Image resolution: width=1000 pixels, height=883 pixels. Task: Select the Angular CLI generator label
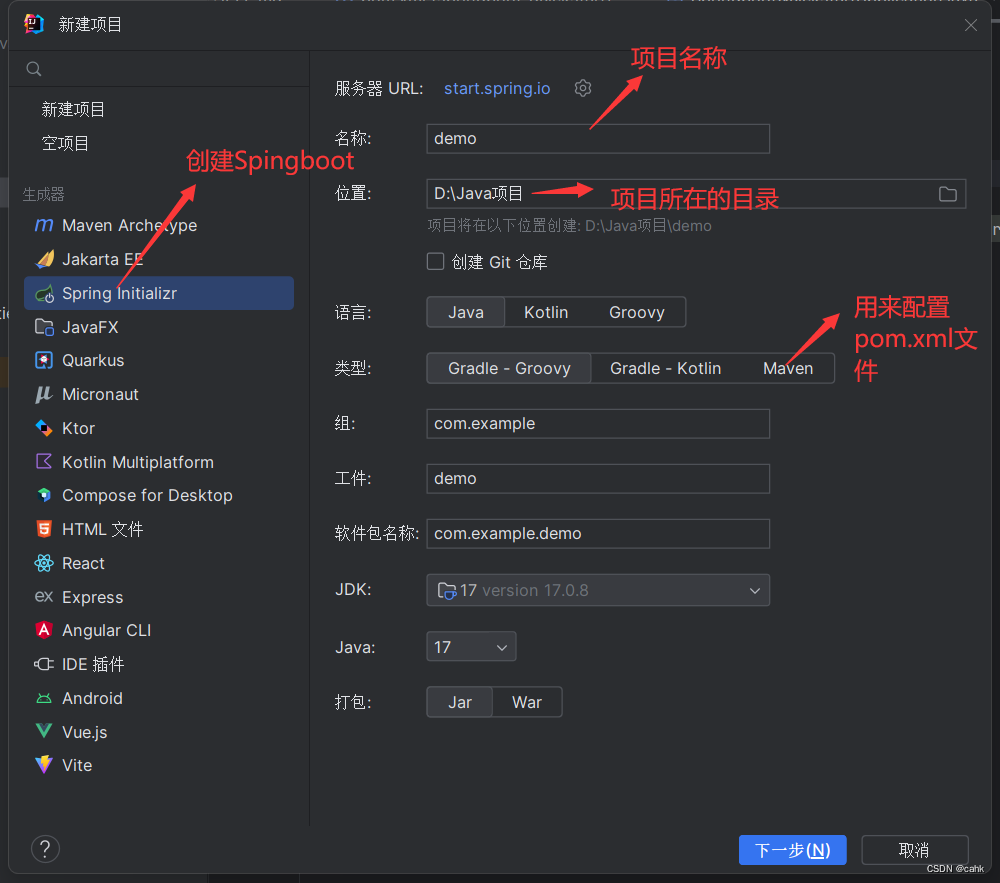107,630
